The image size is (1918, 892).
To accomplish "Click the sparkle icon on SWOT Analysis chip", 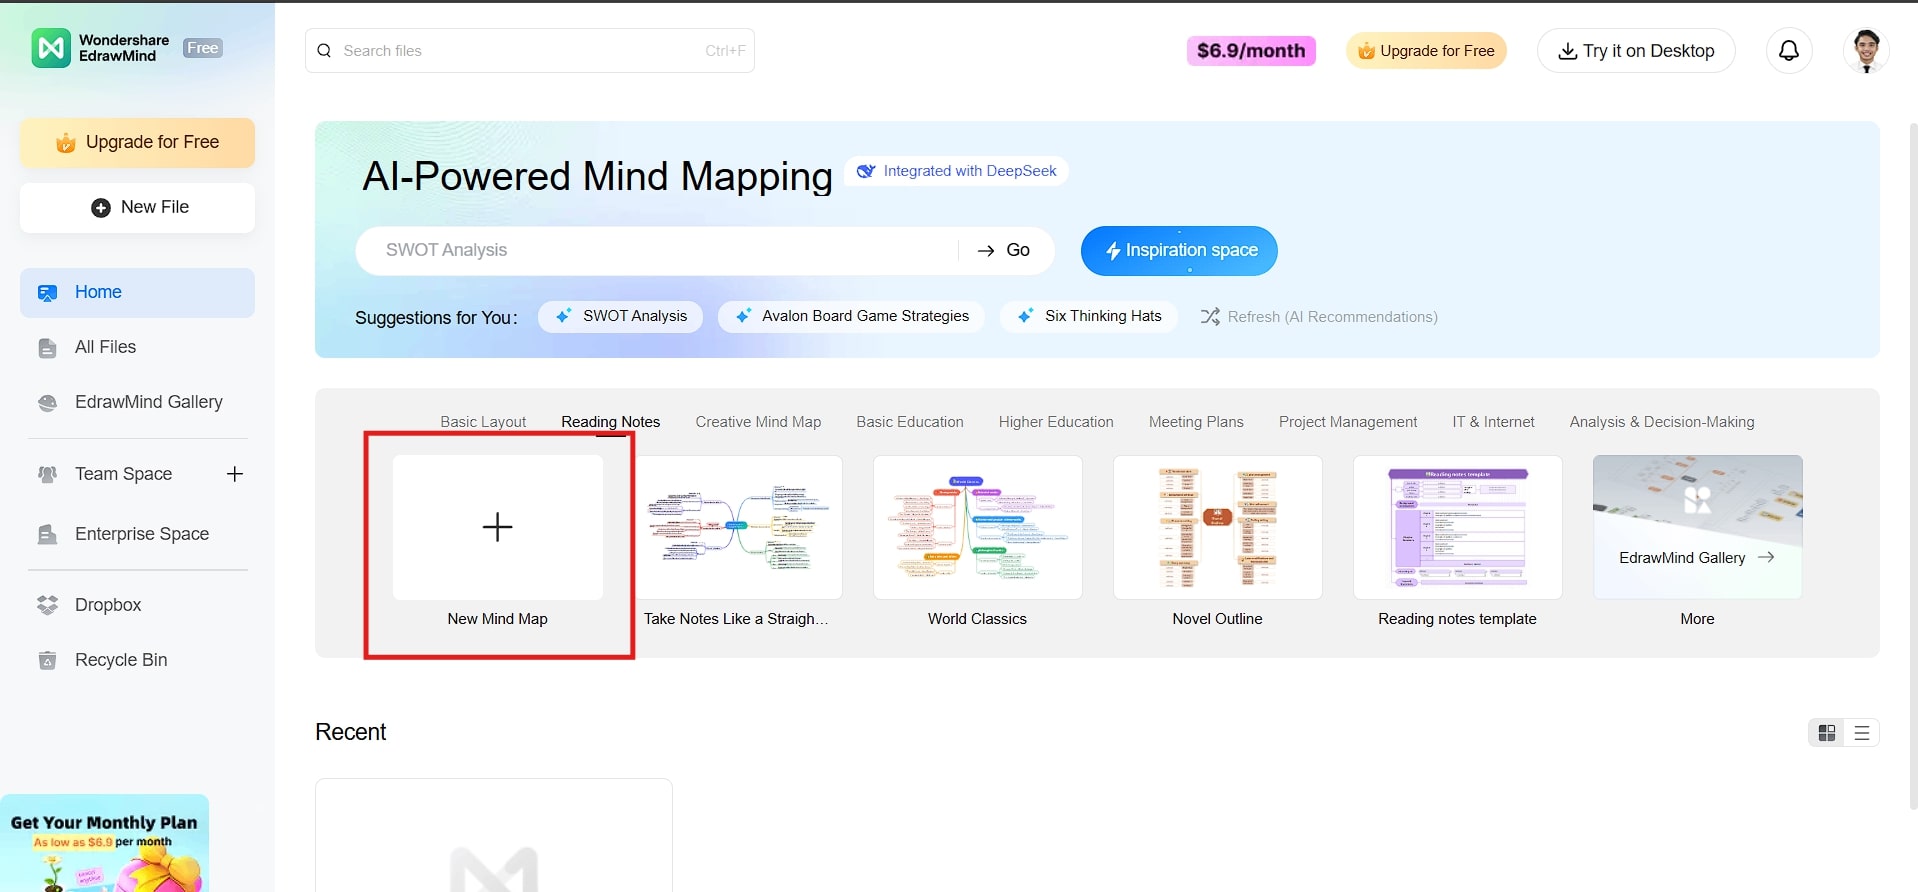I will (564, 316).
